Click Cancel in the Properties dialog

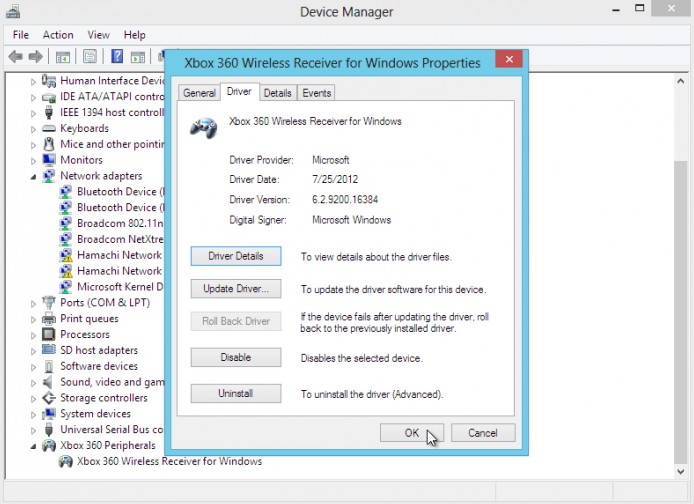tap(483, 432)
